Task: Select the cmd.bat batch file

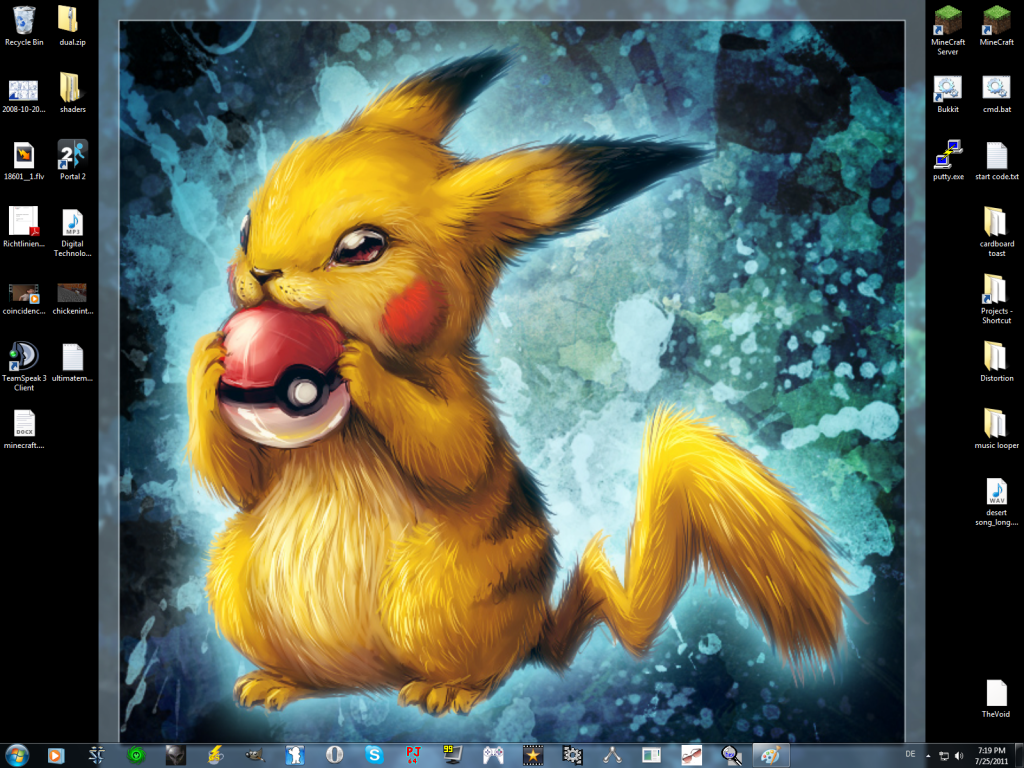Action: click(x=997, y=93)
